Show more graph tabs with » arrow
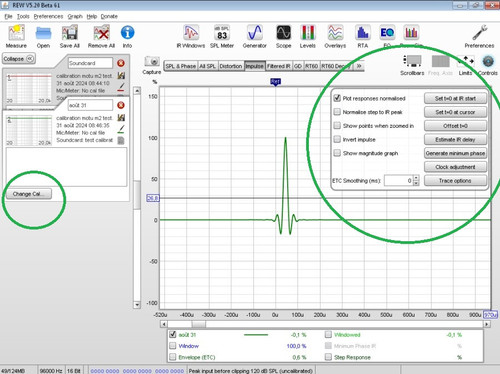This screenshot has width=500, height=374. (x=359, y=66)
